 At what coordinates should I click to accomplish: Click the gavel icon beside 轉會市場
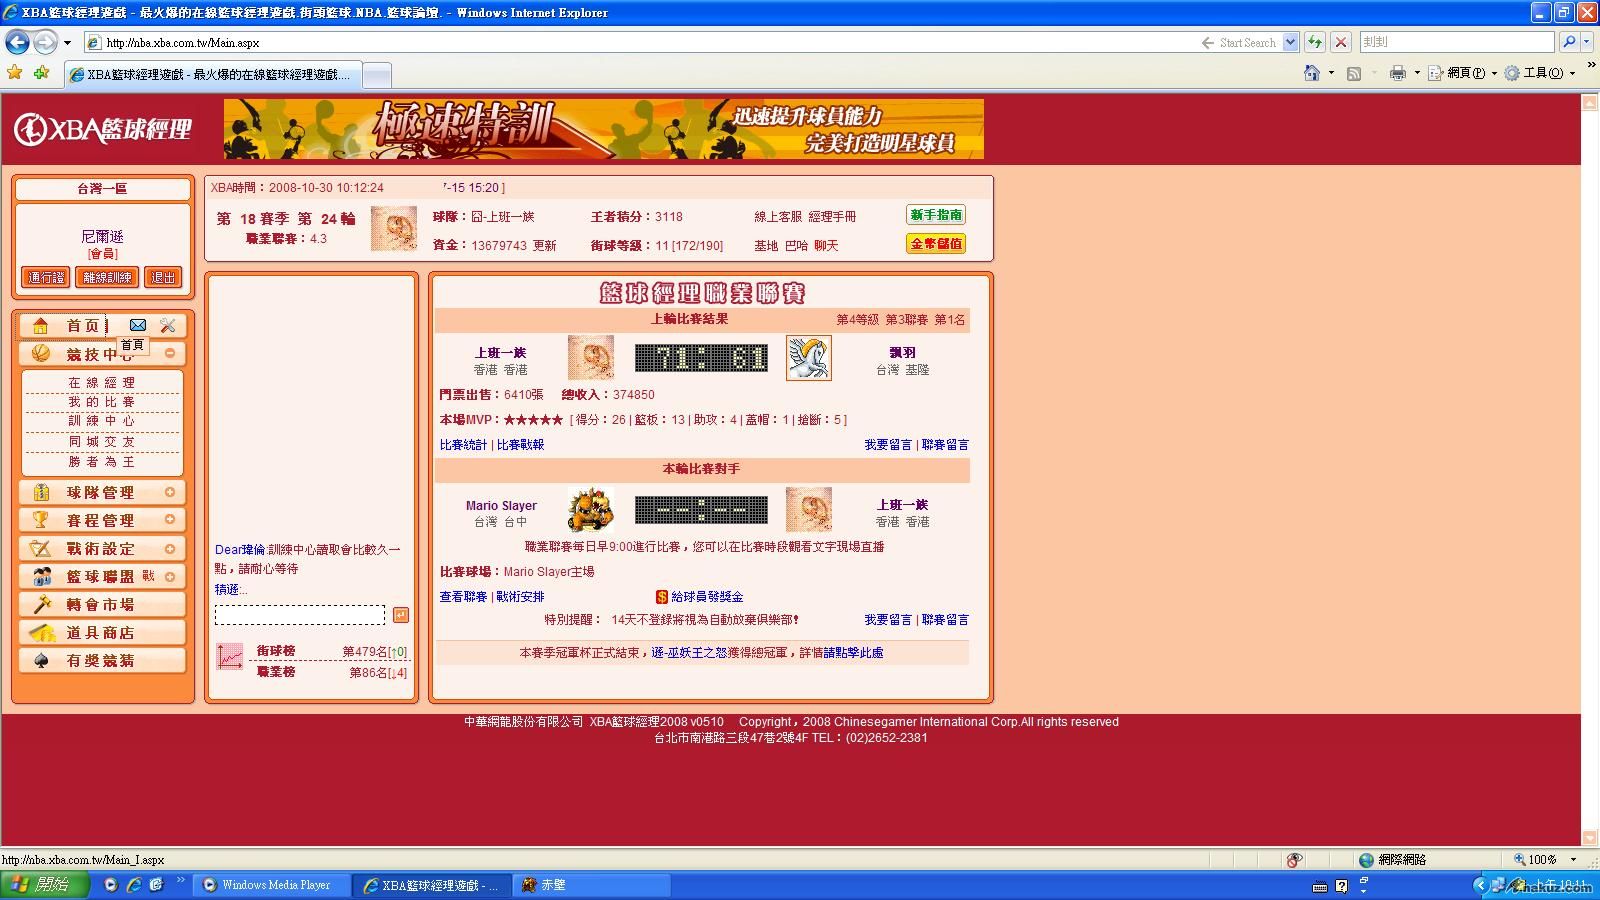coord(41,604)
